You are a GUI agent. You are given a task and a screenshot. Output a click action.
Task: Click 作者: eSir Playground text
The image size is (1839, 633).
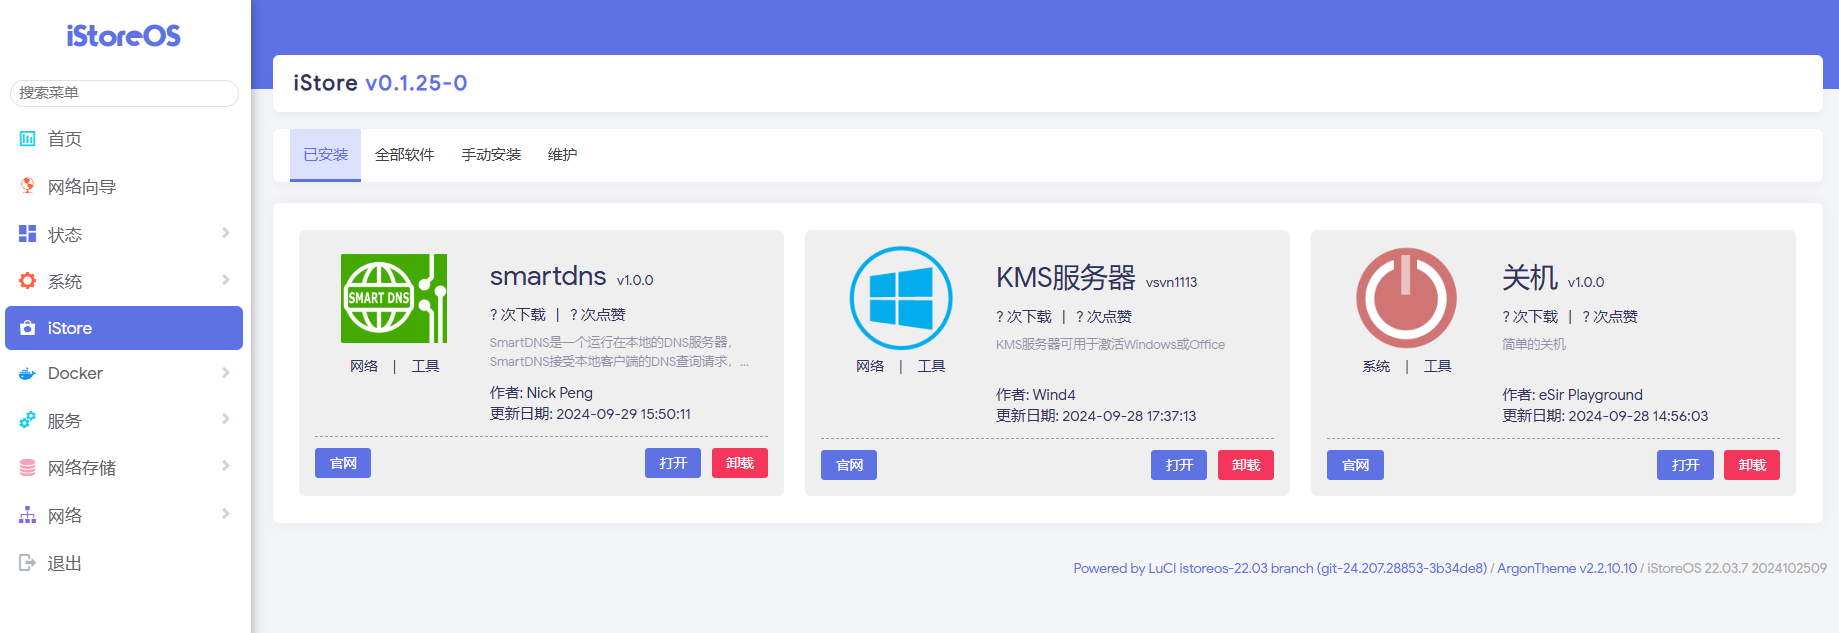click(x=1572, y=395)
